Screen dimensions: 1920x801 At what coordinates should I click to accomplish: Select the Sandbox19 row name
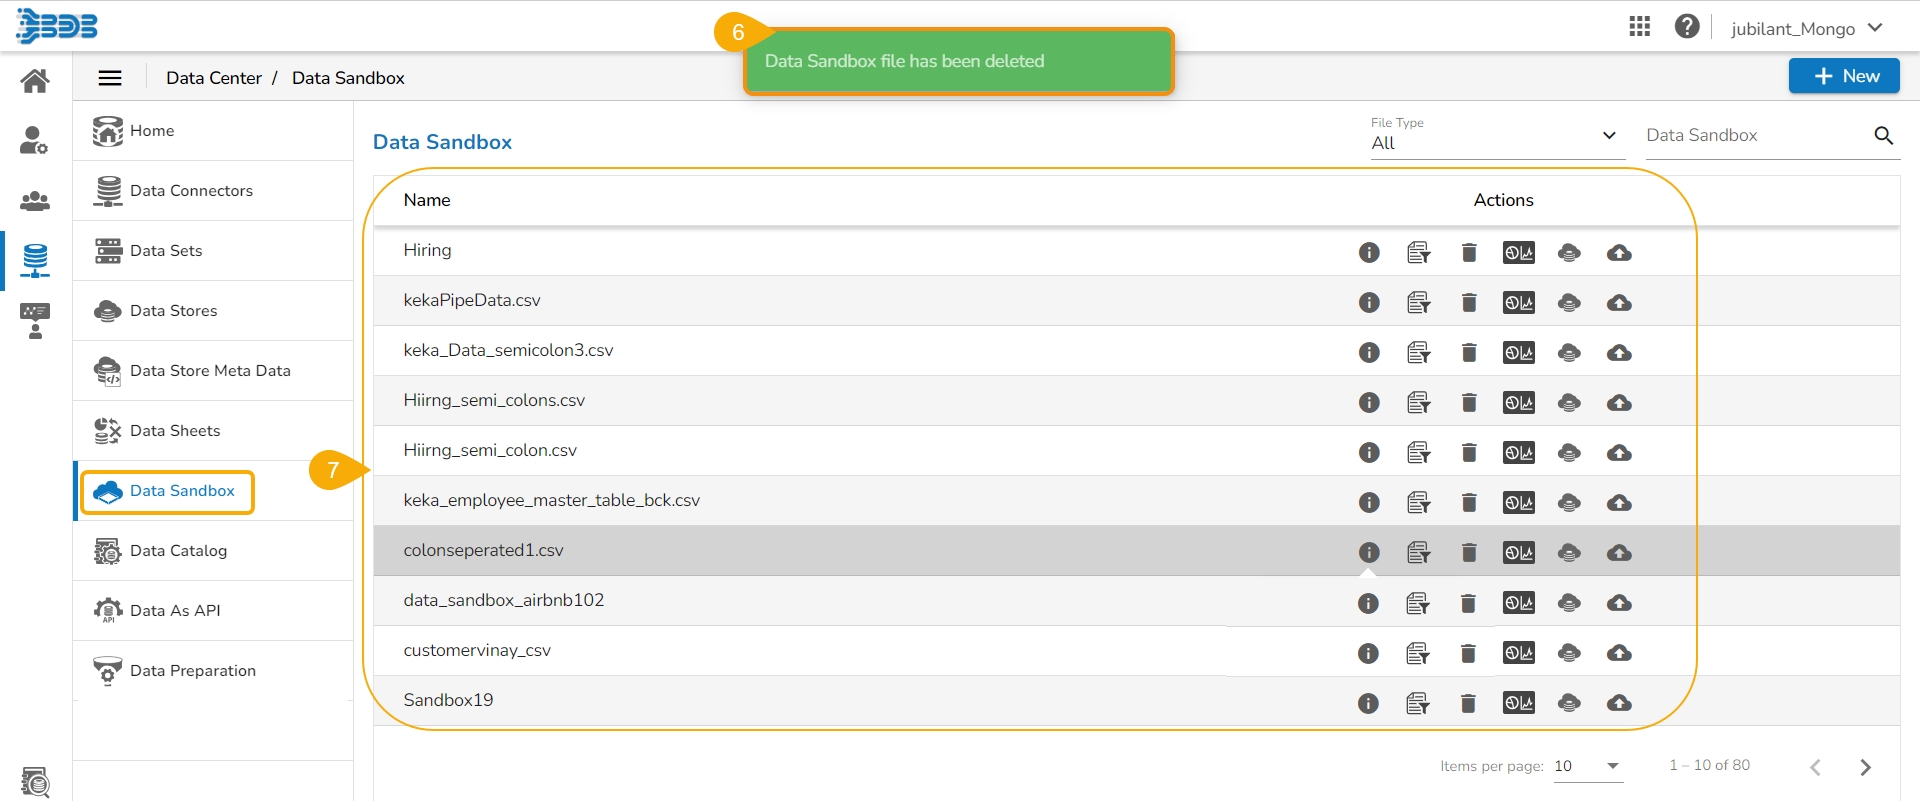pyautogui.click(x=448, y=700)
